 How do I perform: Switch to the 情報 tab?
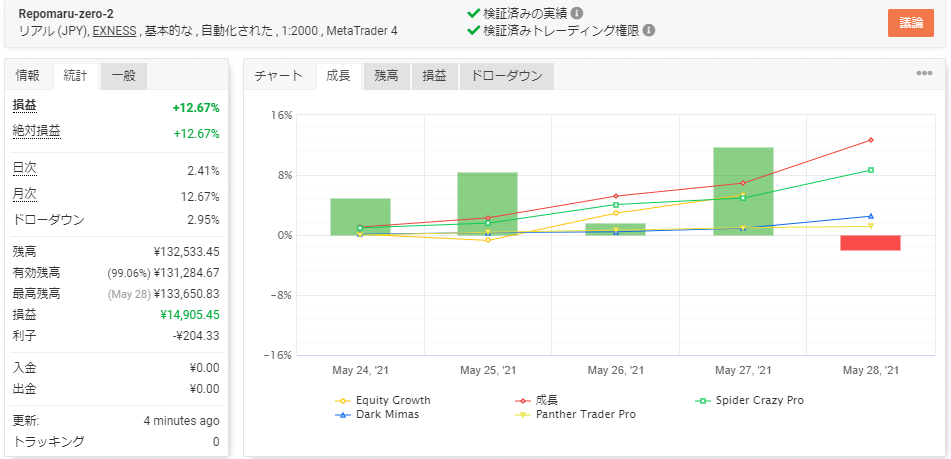coord(28,76)
